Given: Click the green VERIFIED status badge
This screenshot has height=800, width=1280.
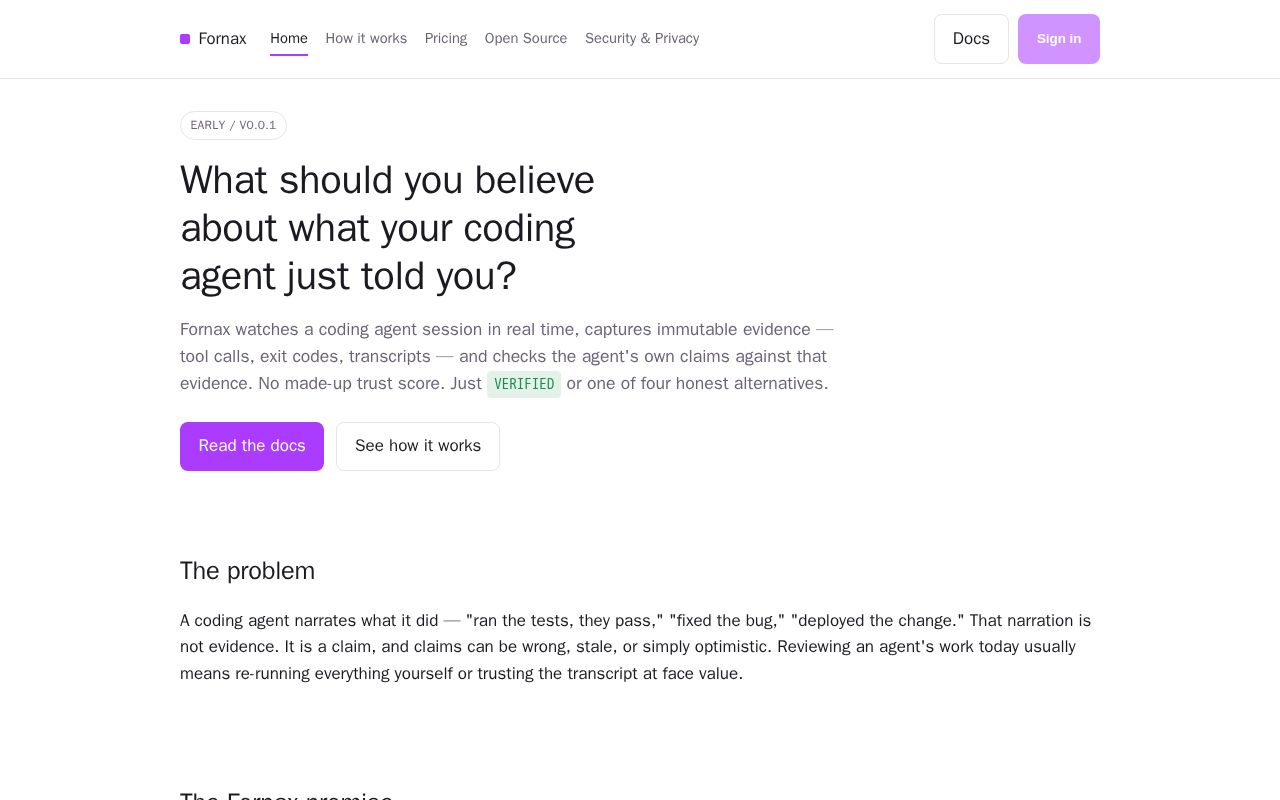Looking at the screenshot, I should click(x=524, y=384).
